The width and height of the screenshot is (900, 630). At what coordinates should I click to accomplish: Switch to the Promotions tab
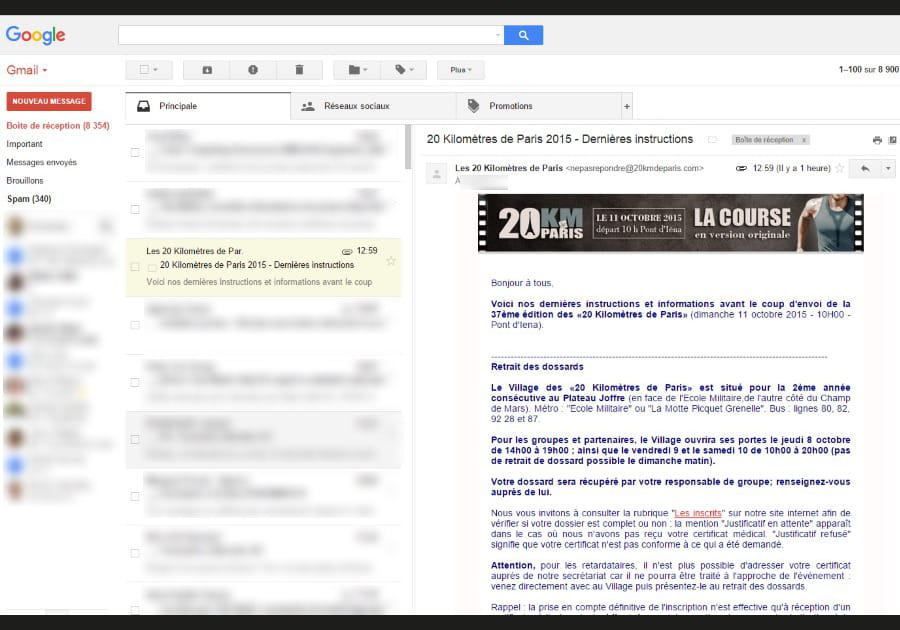(539, 106)
